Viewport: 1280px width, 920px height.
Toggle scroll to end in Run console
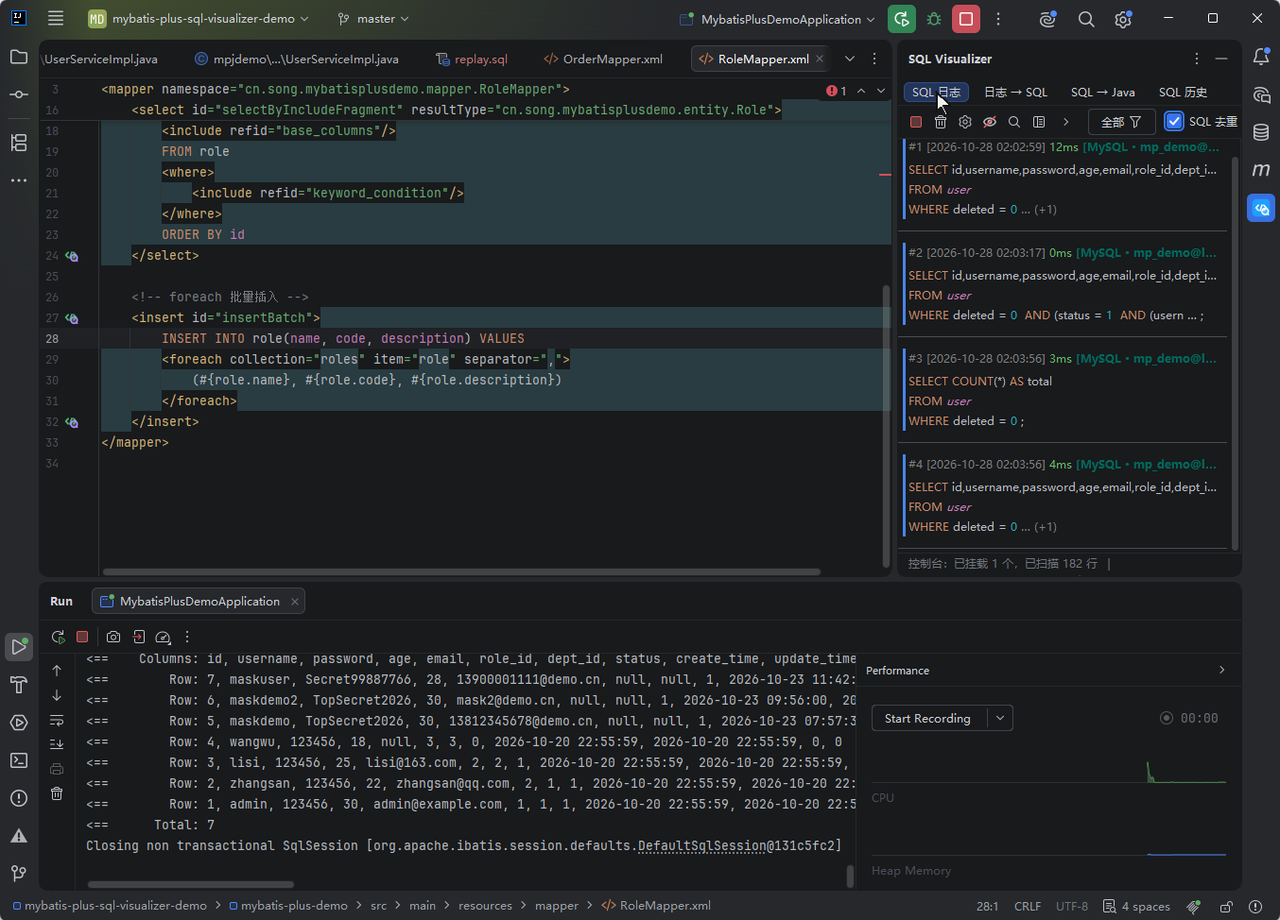(x=57, y=744)
